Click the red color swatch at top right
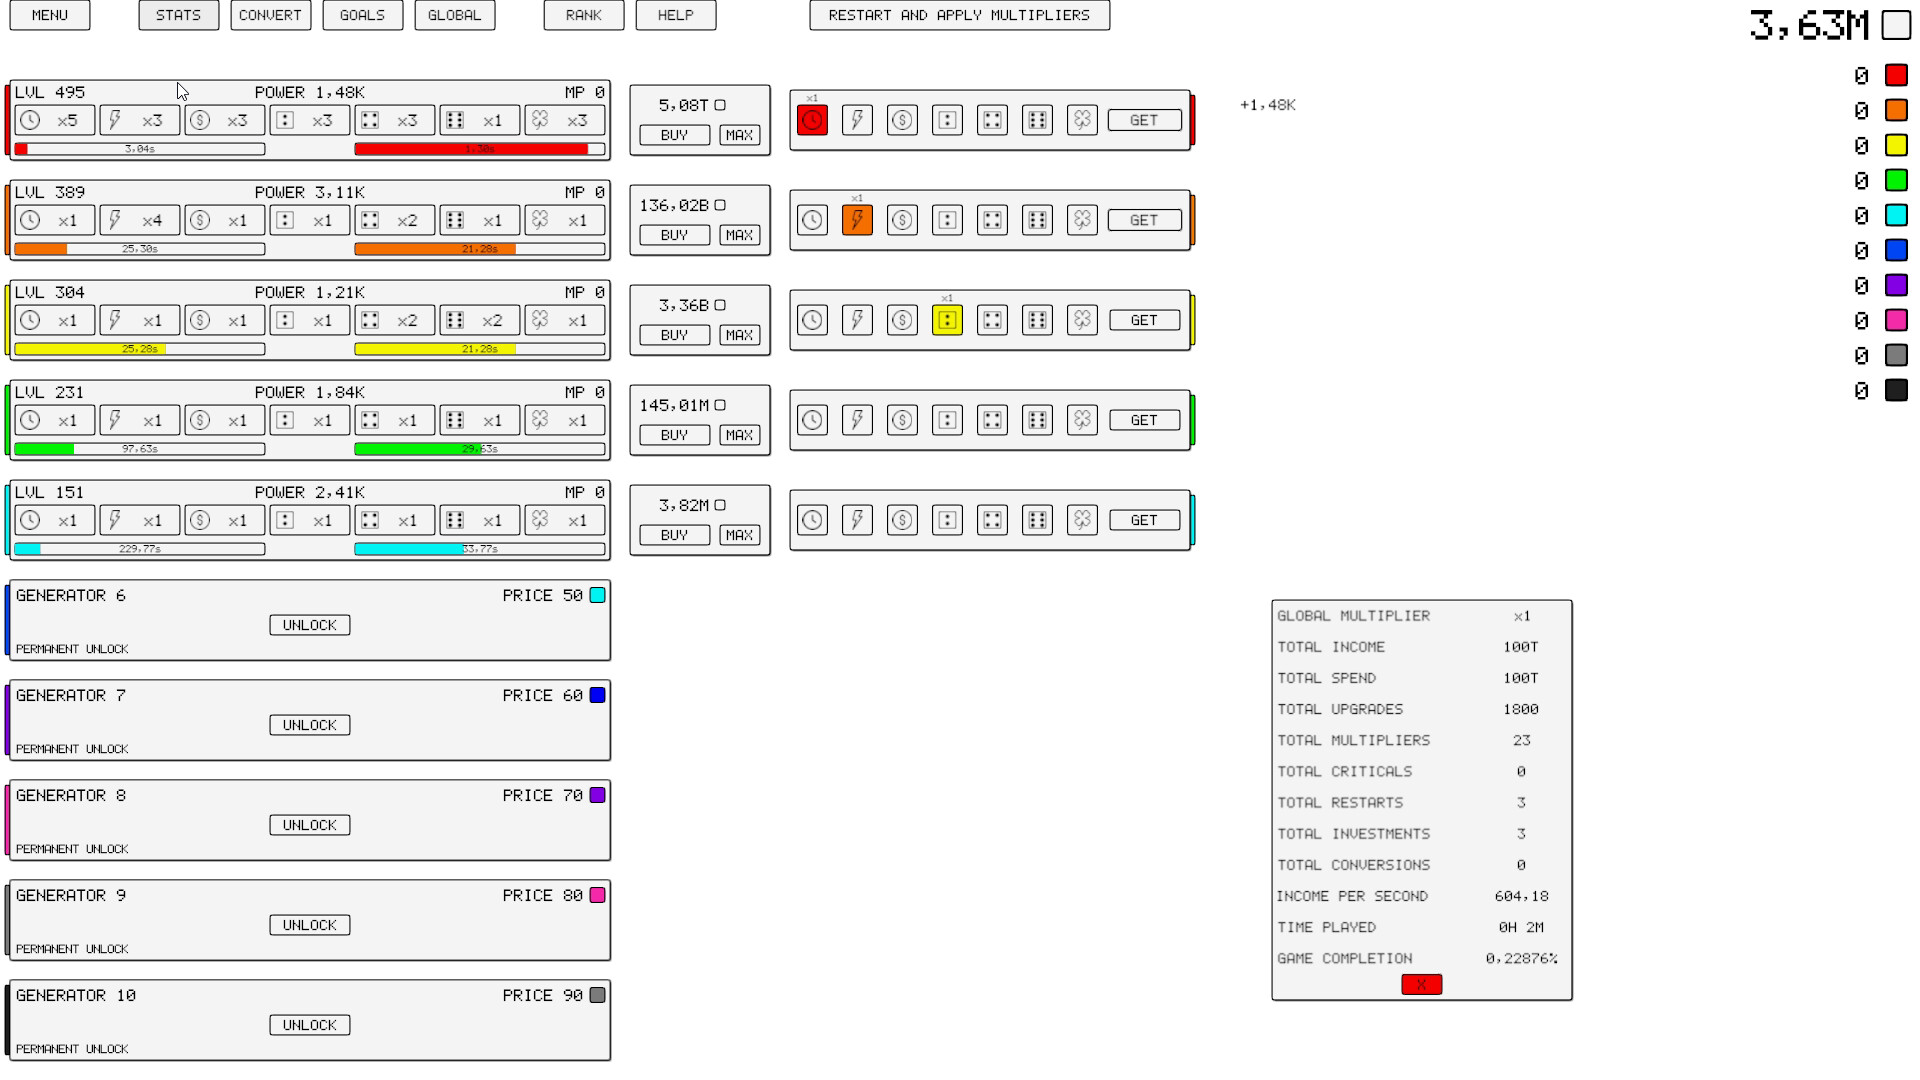Image resolution: width=1920 pixels, height=1080 pixels. coord(1897,74)
